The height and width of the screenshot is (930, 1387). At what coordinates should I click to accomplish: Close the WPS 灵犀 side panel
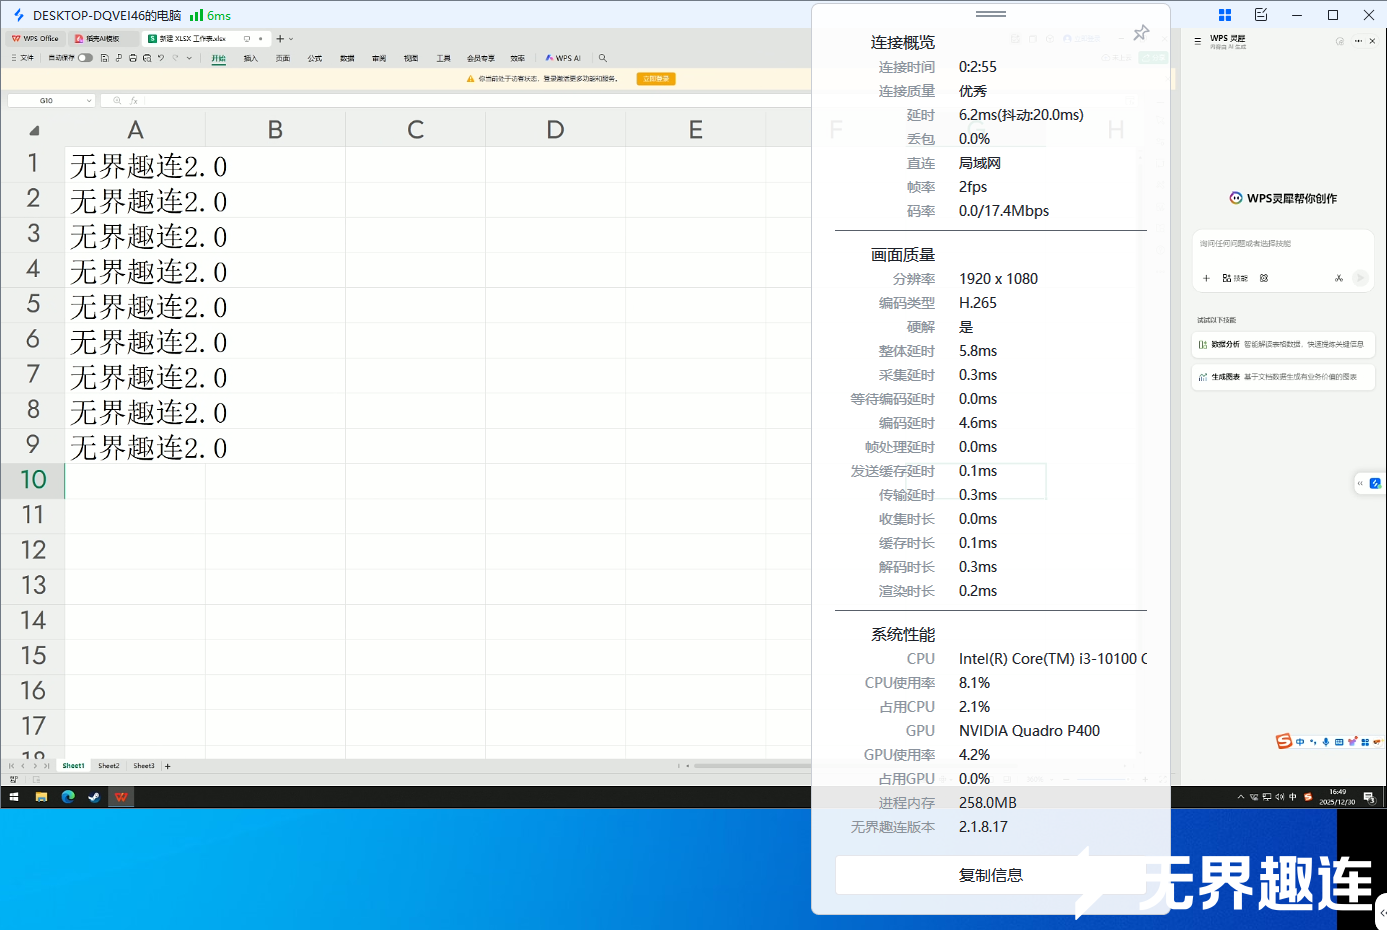click(x=1372, y=41)
